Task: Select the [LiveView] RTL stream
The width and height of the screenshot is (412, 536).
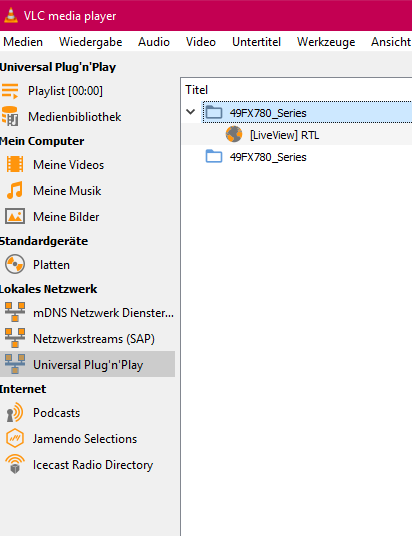Action: coord(284,135)
